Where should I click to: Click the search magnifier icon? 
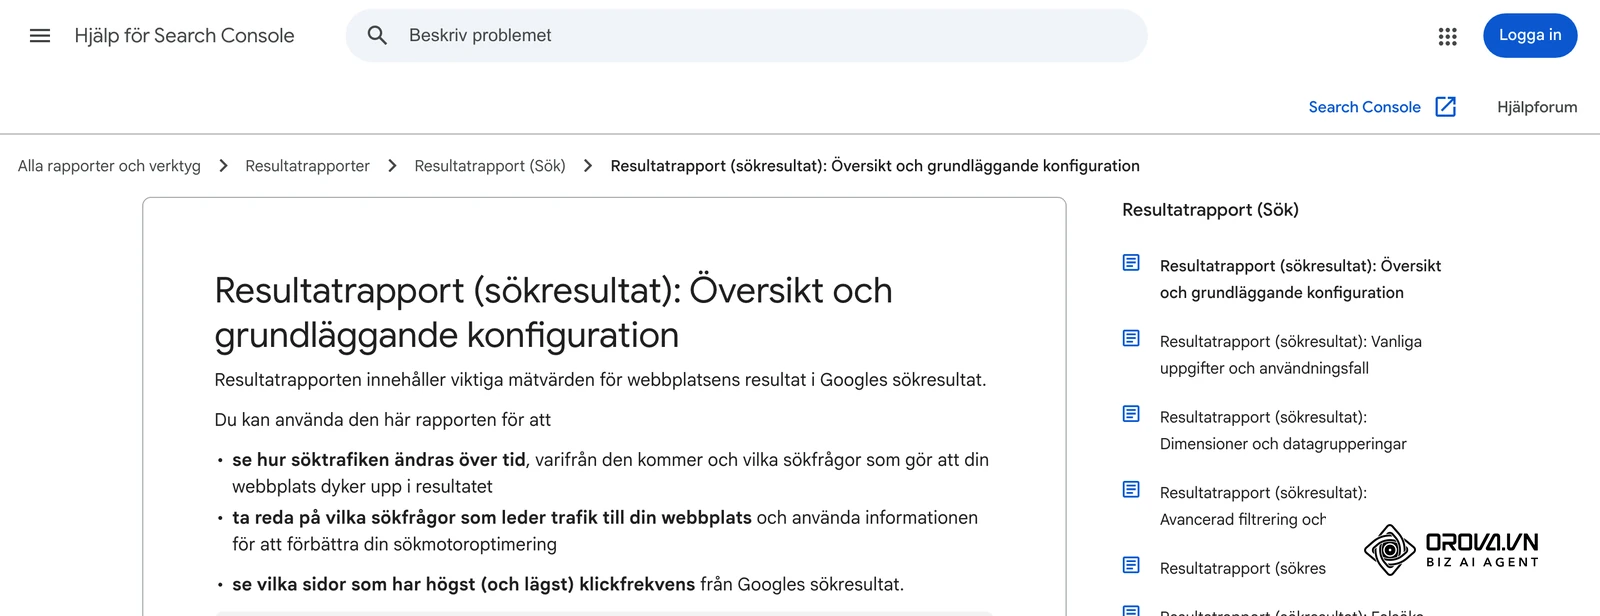[x=377, y=36]
